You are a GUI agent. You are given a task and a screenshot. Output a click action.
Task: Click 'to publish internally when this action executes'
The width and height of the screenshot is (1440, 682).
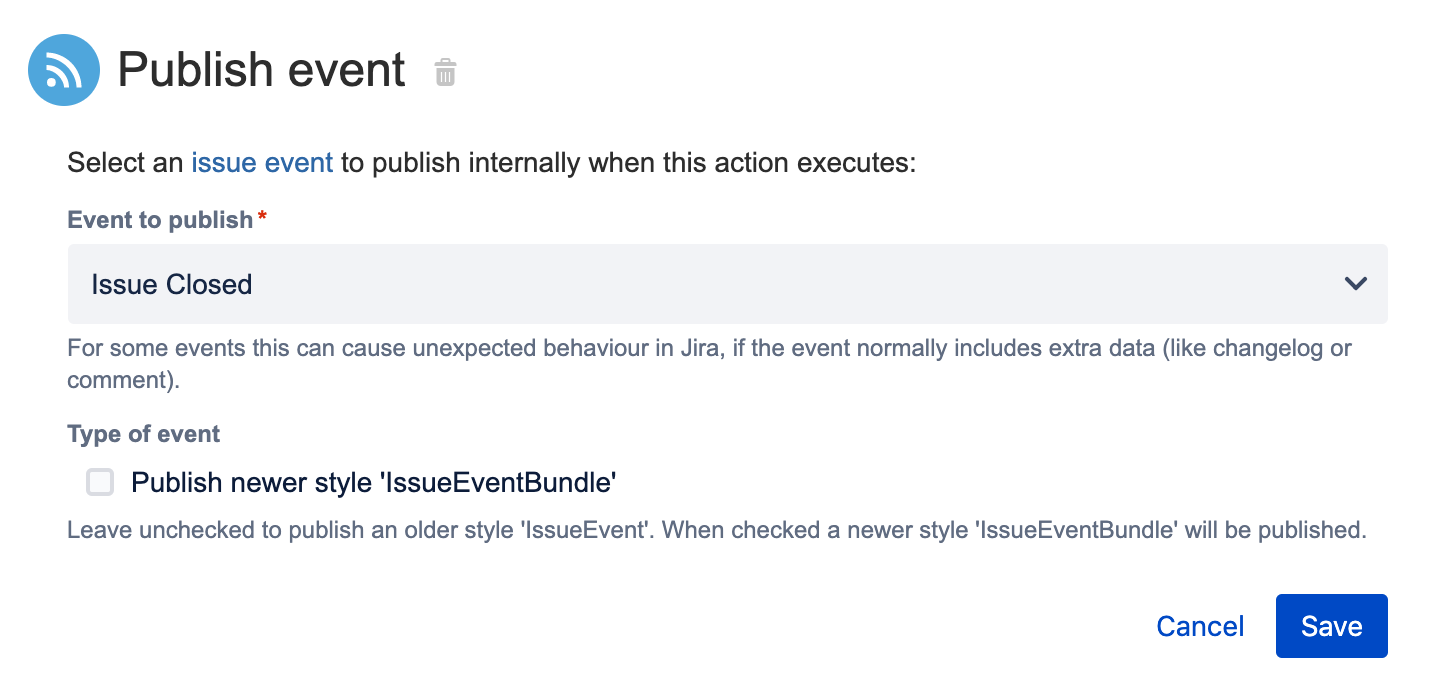click(628, 162)
